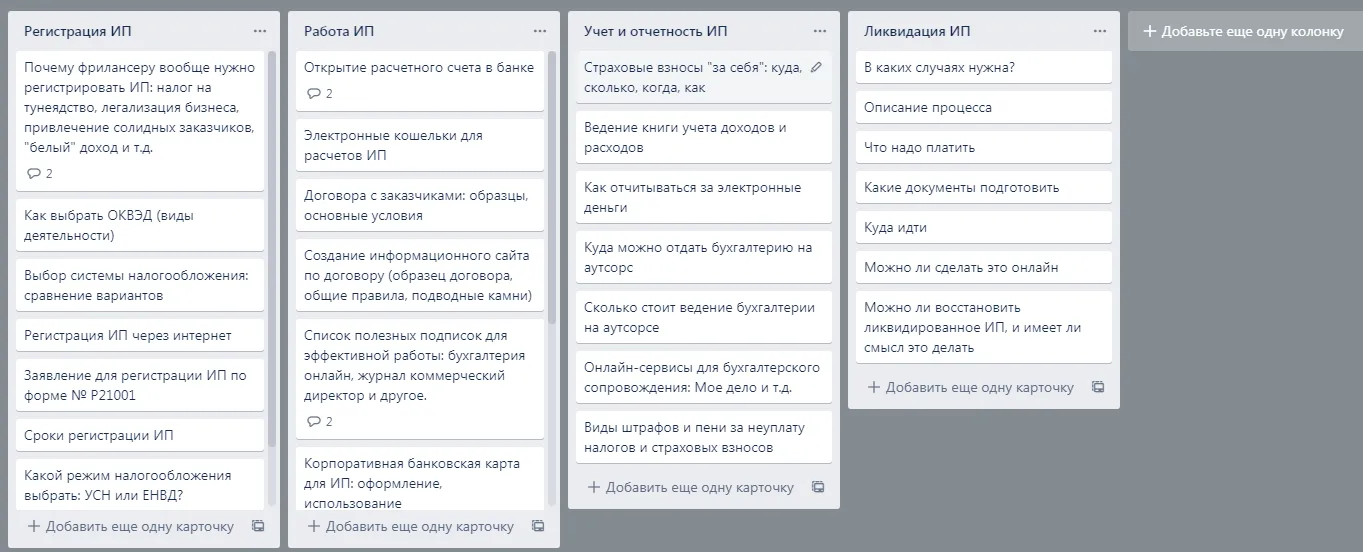The image size is (1363, 552).
Task: Click Добавьте еще одну колонку button
Action: (x=1244, y=31)
